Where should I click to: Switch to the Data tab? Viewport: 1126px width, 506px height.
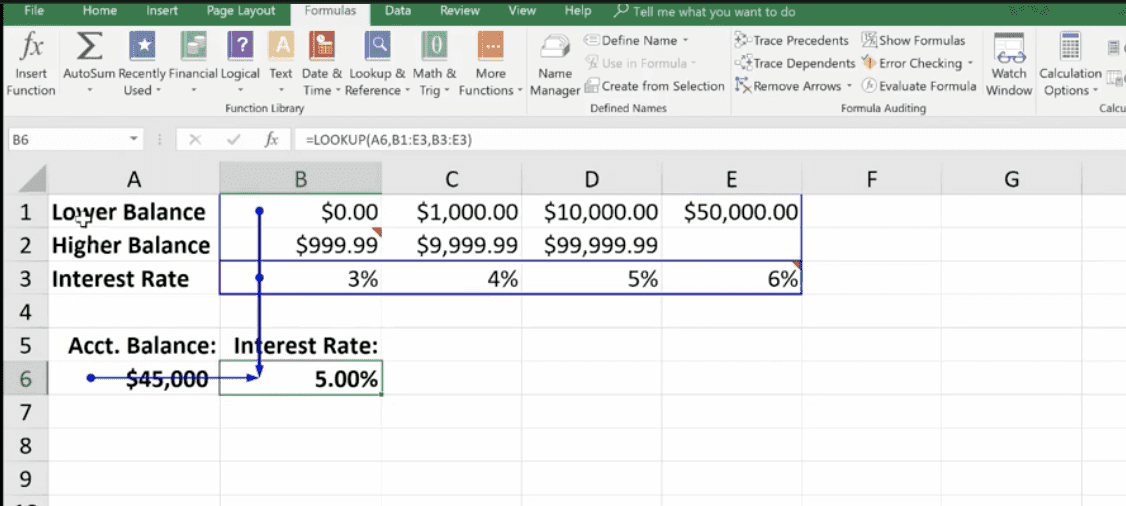click(398, 11)
